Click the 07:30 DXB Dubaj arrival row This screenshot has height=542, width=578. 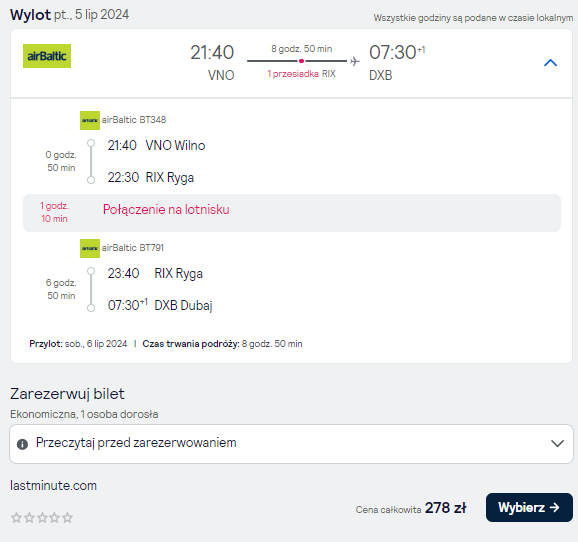click(x=160, y=305)
